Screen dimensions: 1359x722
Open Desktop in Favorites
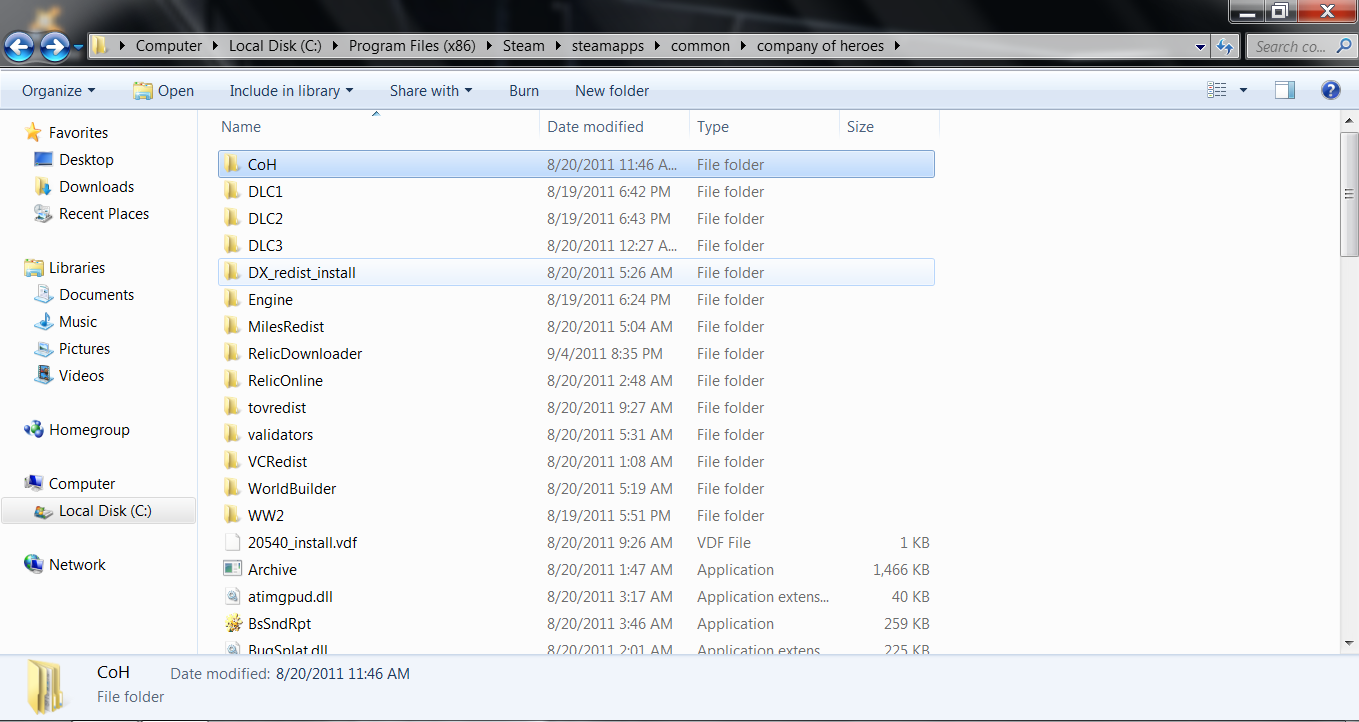[86, 159]
